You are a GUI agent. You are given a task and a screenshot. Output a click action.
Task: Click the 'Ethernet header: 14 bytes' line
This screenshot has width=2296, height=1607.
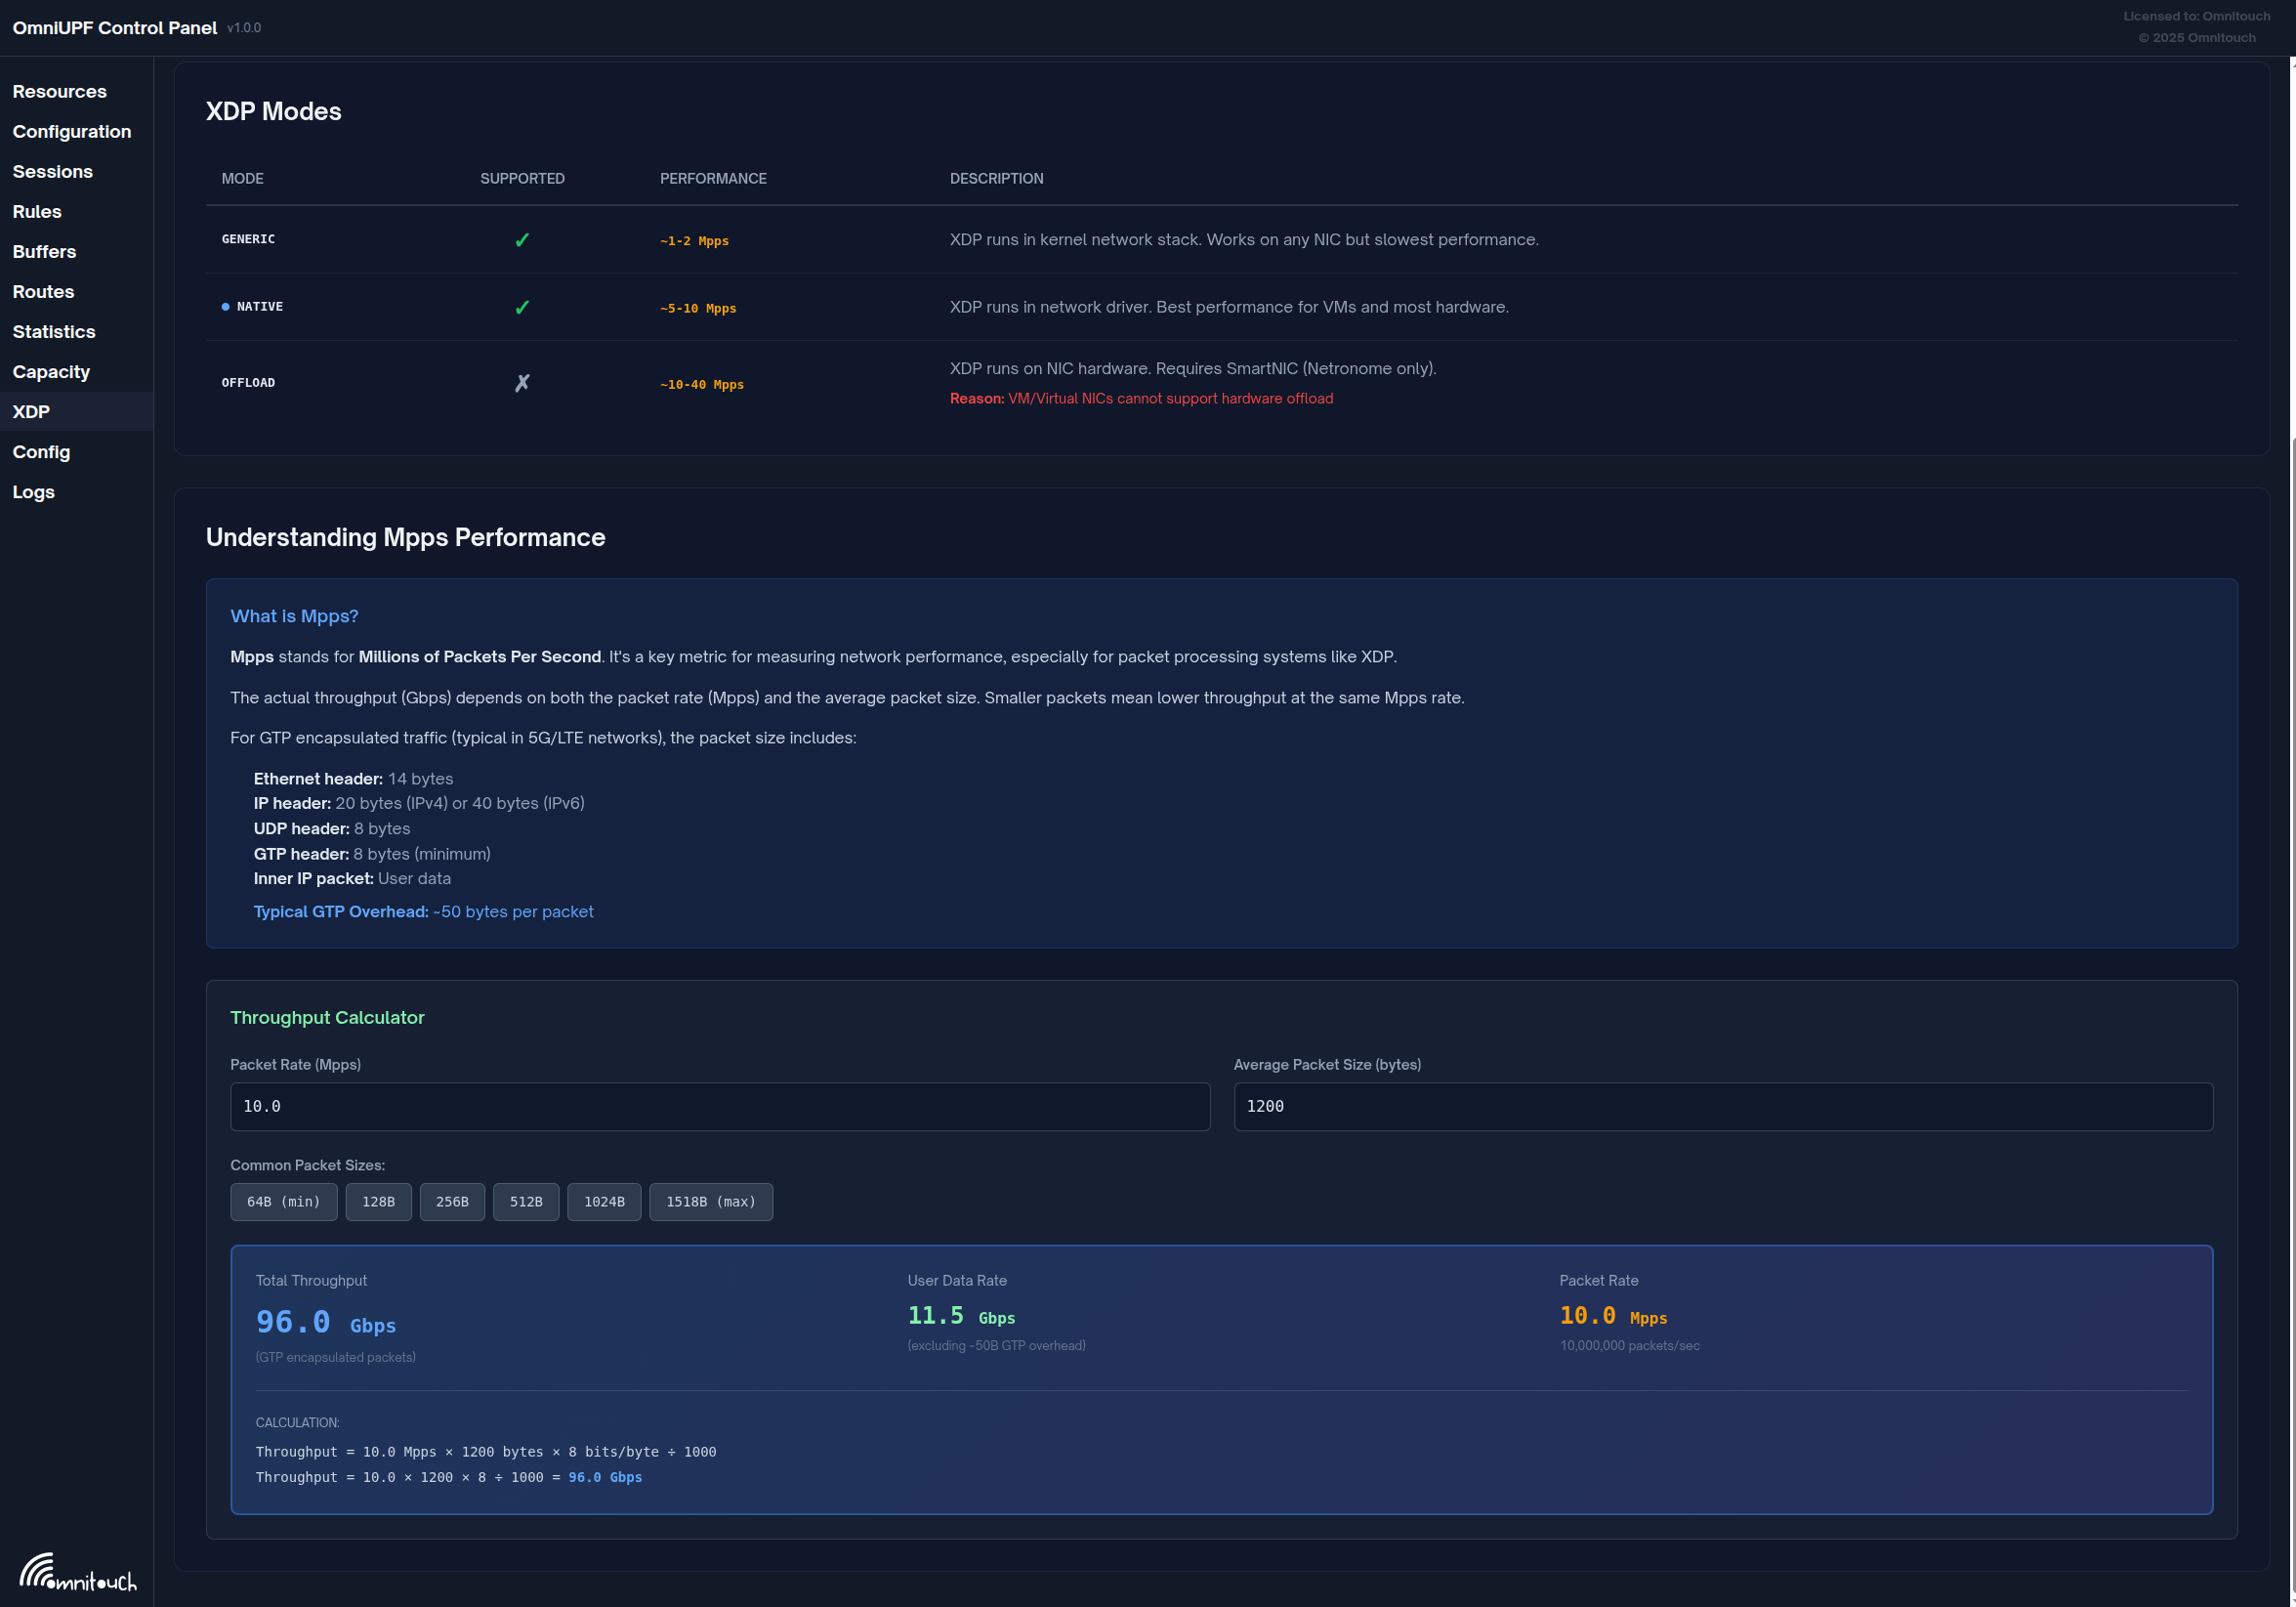[353, 778]
